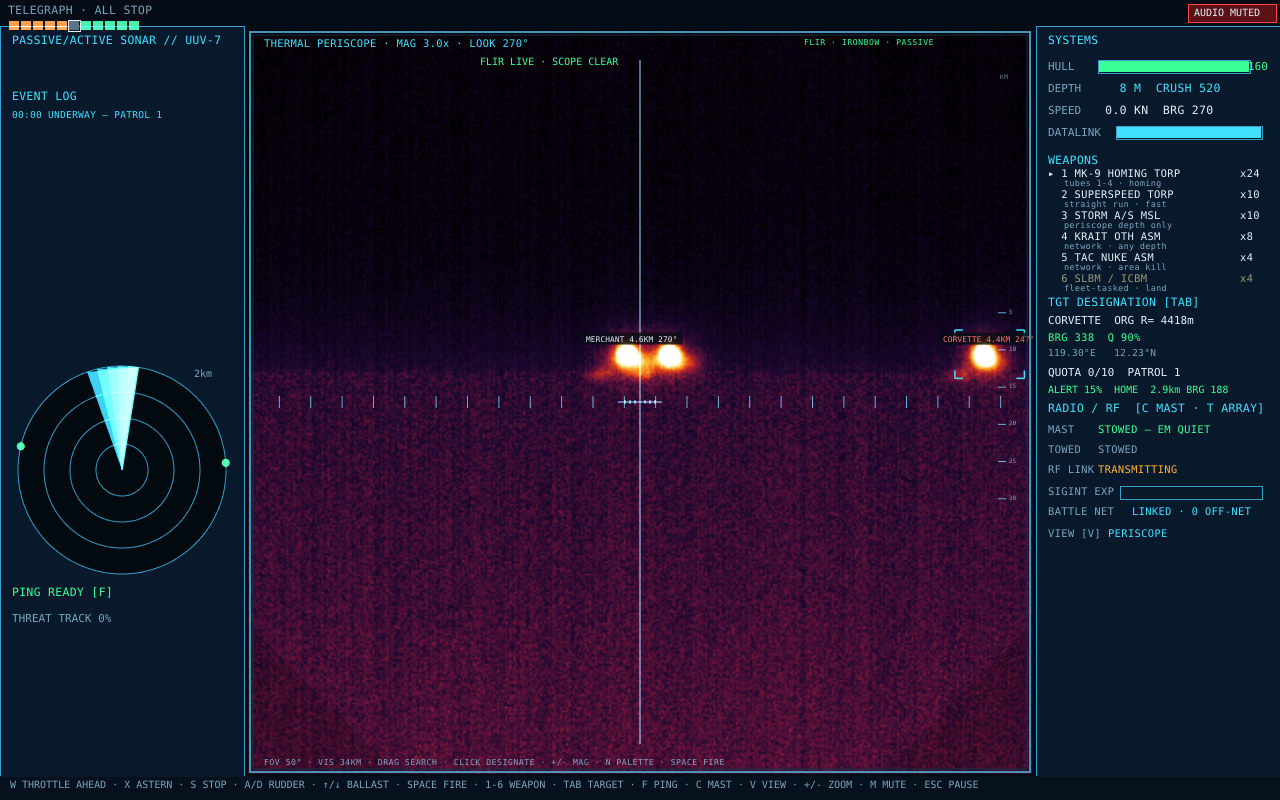Designate the bracketed corvette heat signature
Screen dimensions: 1280x800
pyautogui.click(x=984, y=356)
